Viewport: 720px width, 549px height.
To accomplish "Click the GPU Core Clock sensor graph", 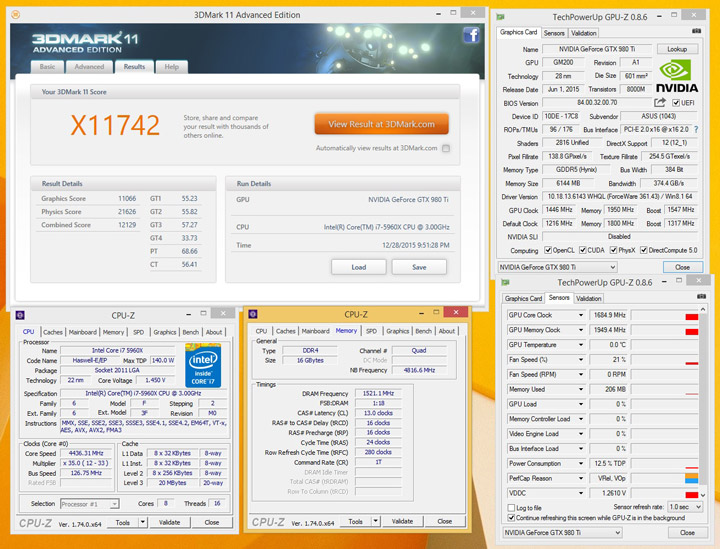I will pyautogui.click(x=665, y=315).
